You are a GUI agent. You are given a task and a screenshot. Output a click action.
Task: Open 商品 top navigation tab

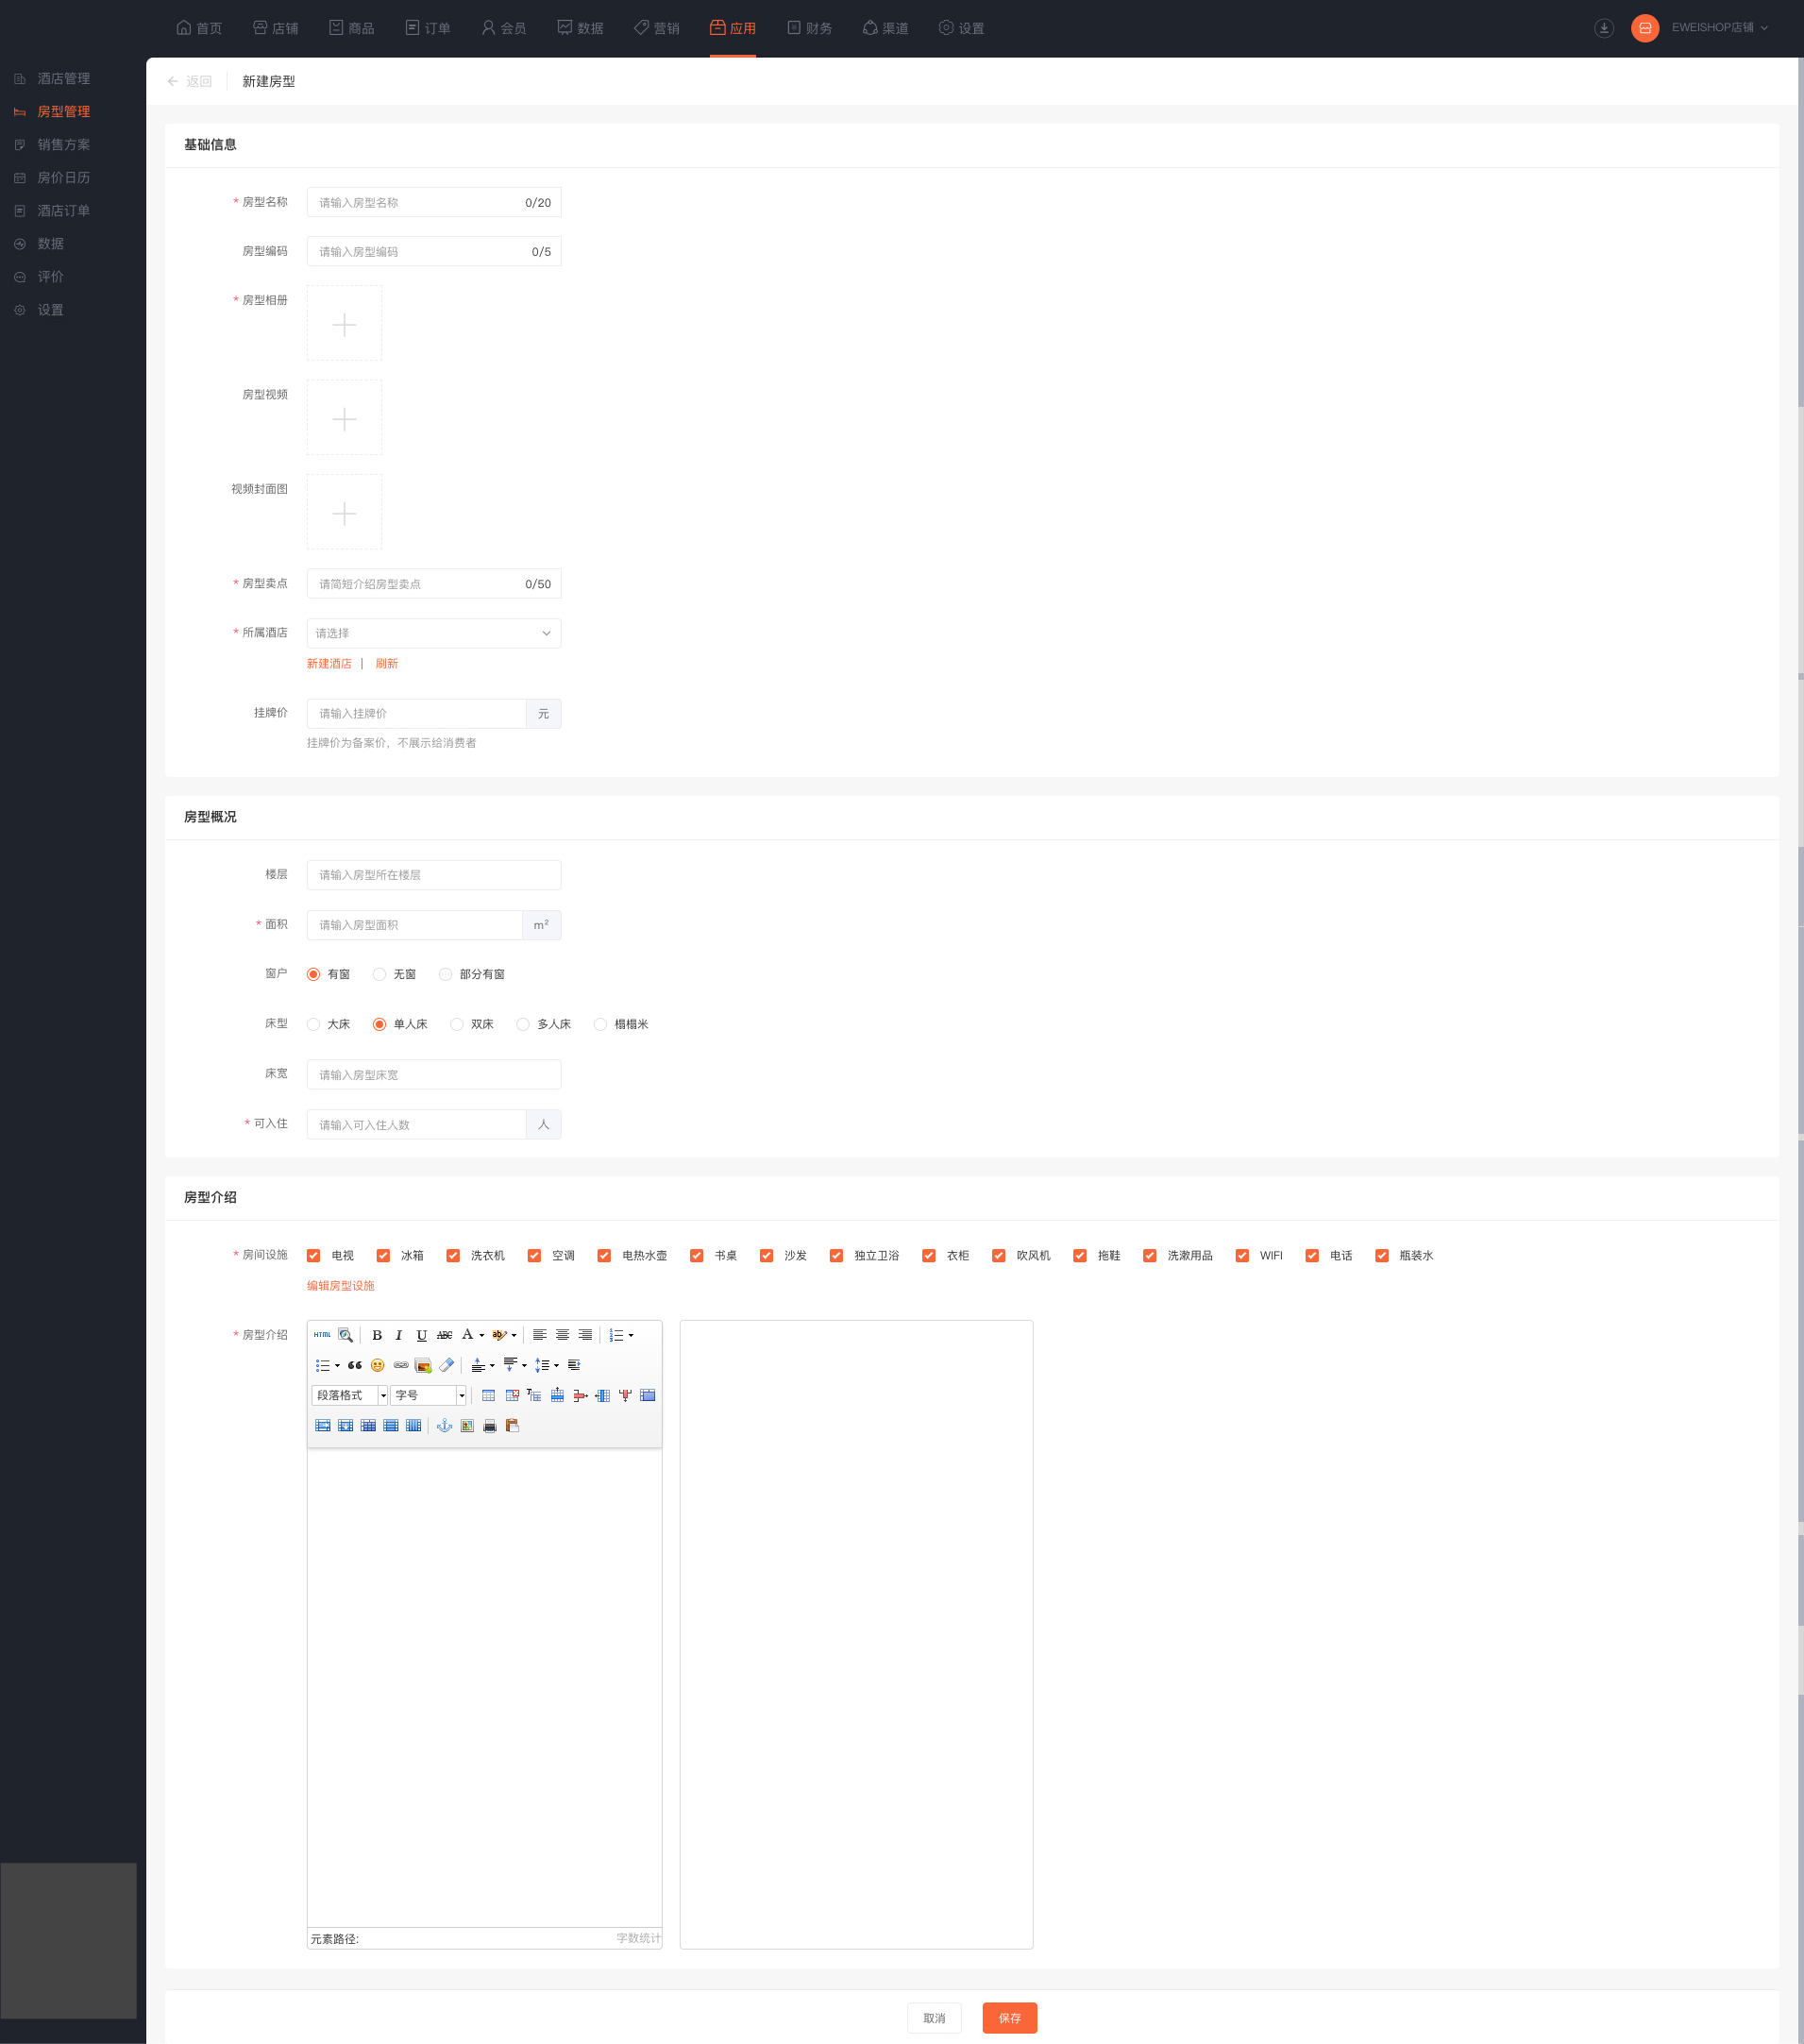pos(351,28)
